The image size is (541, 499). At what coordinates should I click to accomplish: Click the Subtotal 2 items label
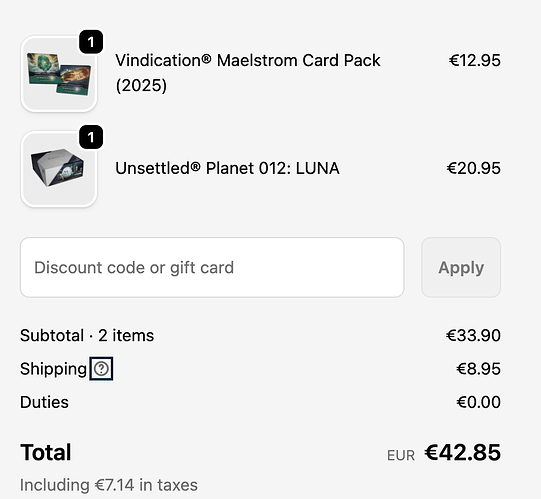click(87, 335)
